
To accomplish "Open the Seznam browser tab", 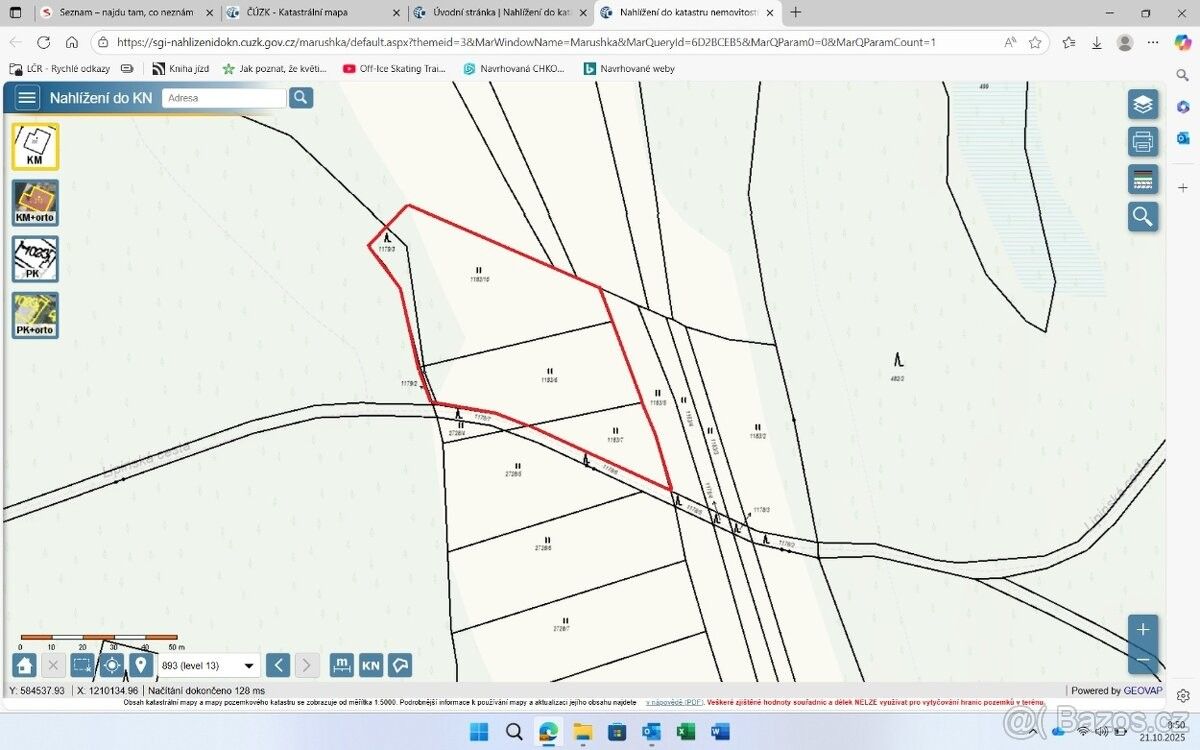I will (x=125, y=13).
